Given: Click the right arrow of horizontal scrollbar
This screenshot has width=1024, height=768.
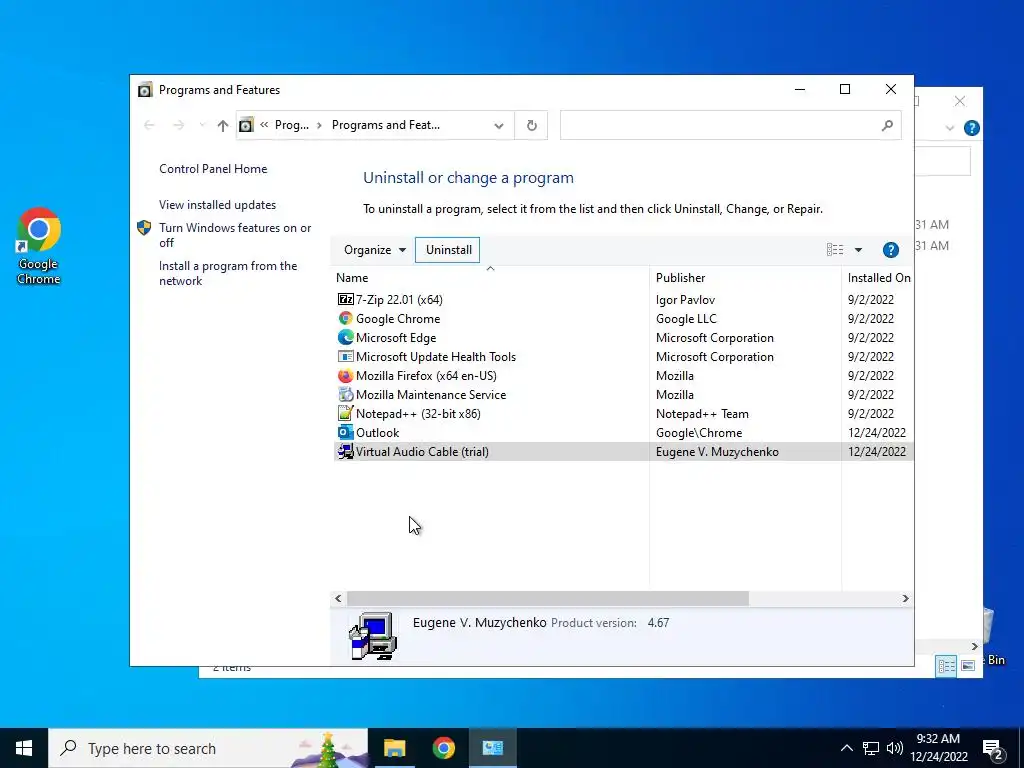Looking at the screenshot, I should [x=905, y=598].
